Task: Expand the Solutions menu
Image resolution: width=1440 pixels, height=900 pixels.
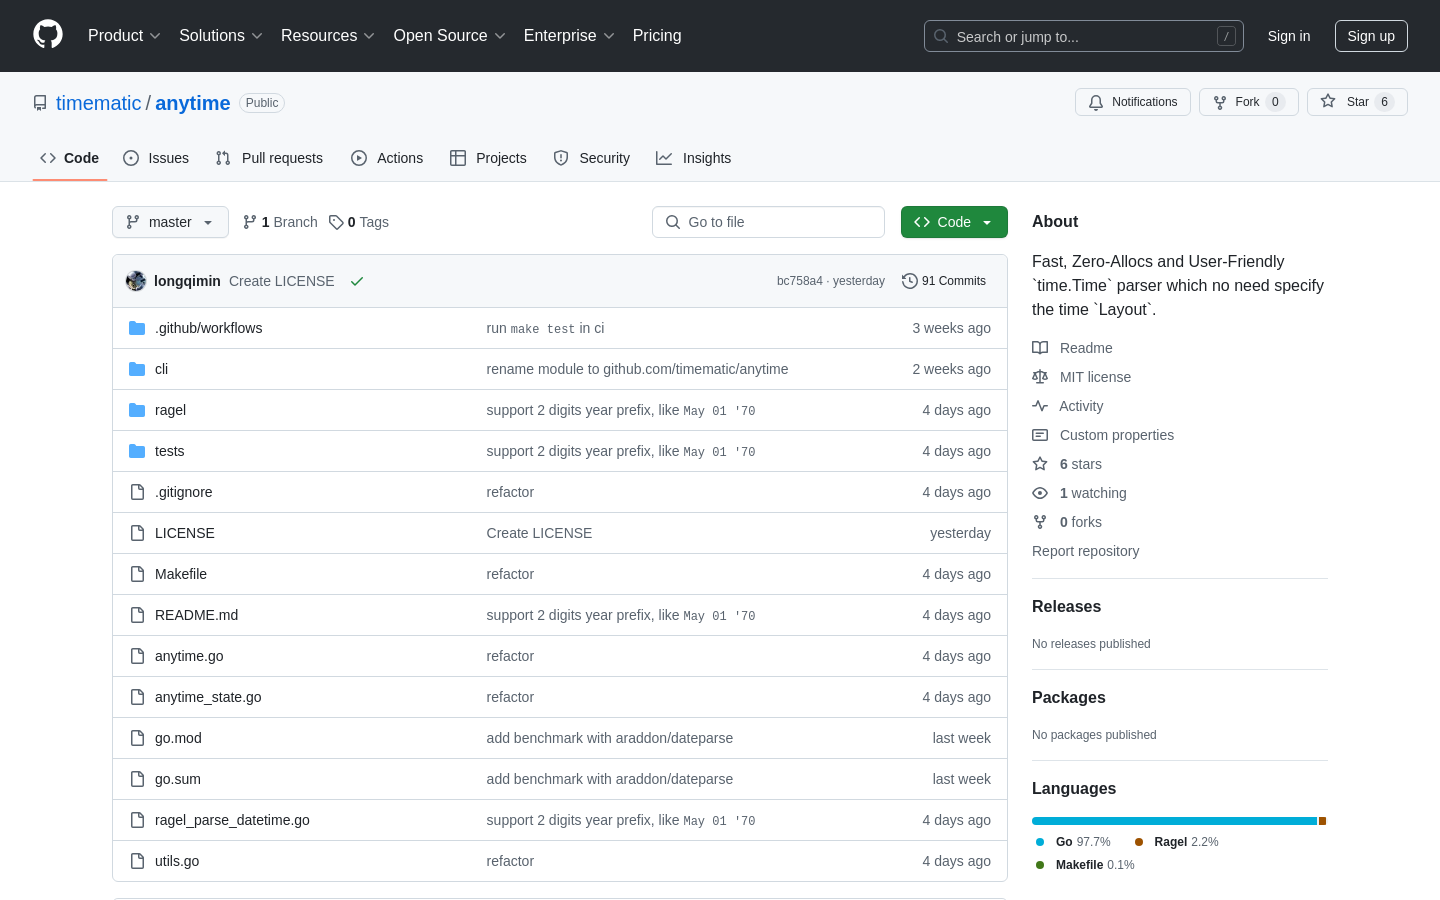Action: tap(221, 36)
